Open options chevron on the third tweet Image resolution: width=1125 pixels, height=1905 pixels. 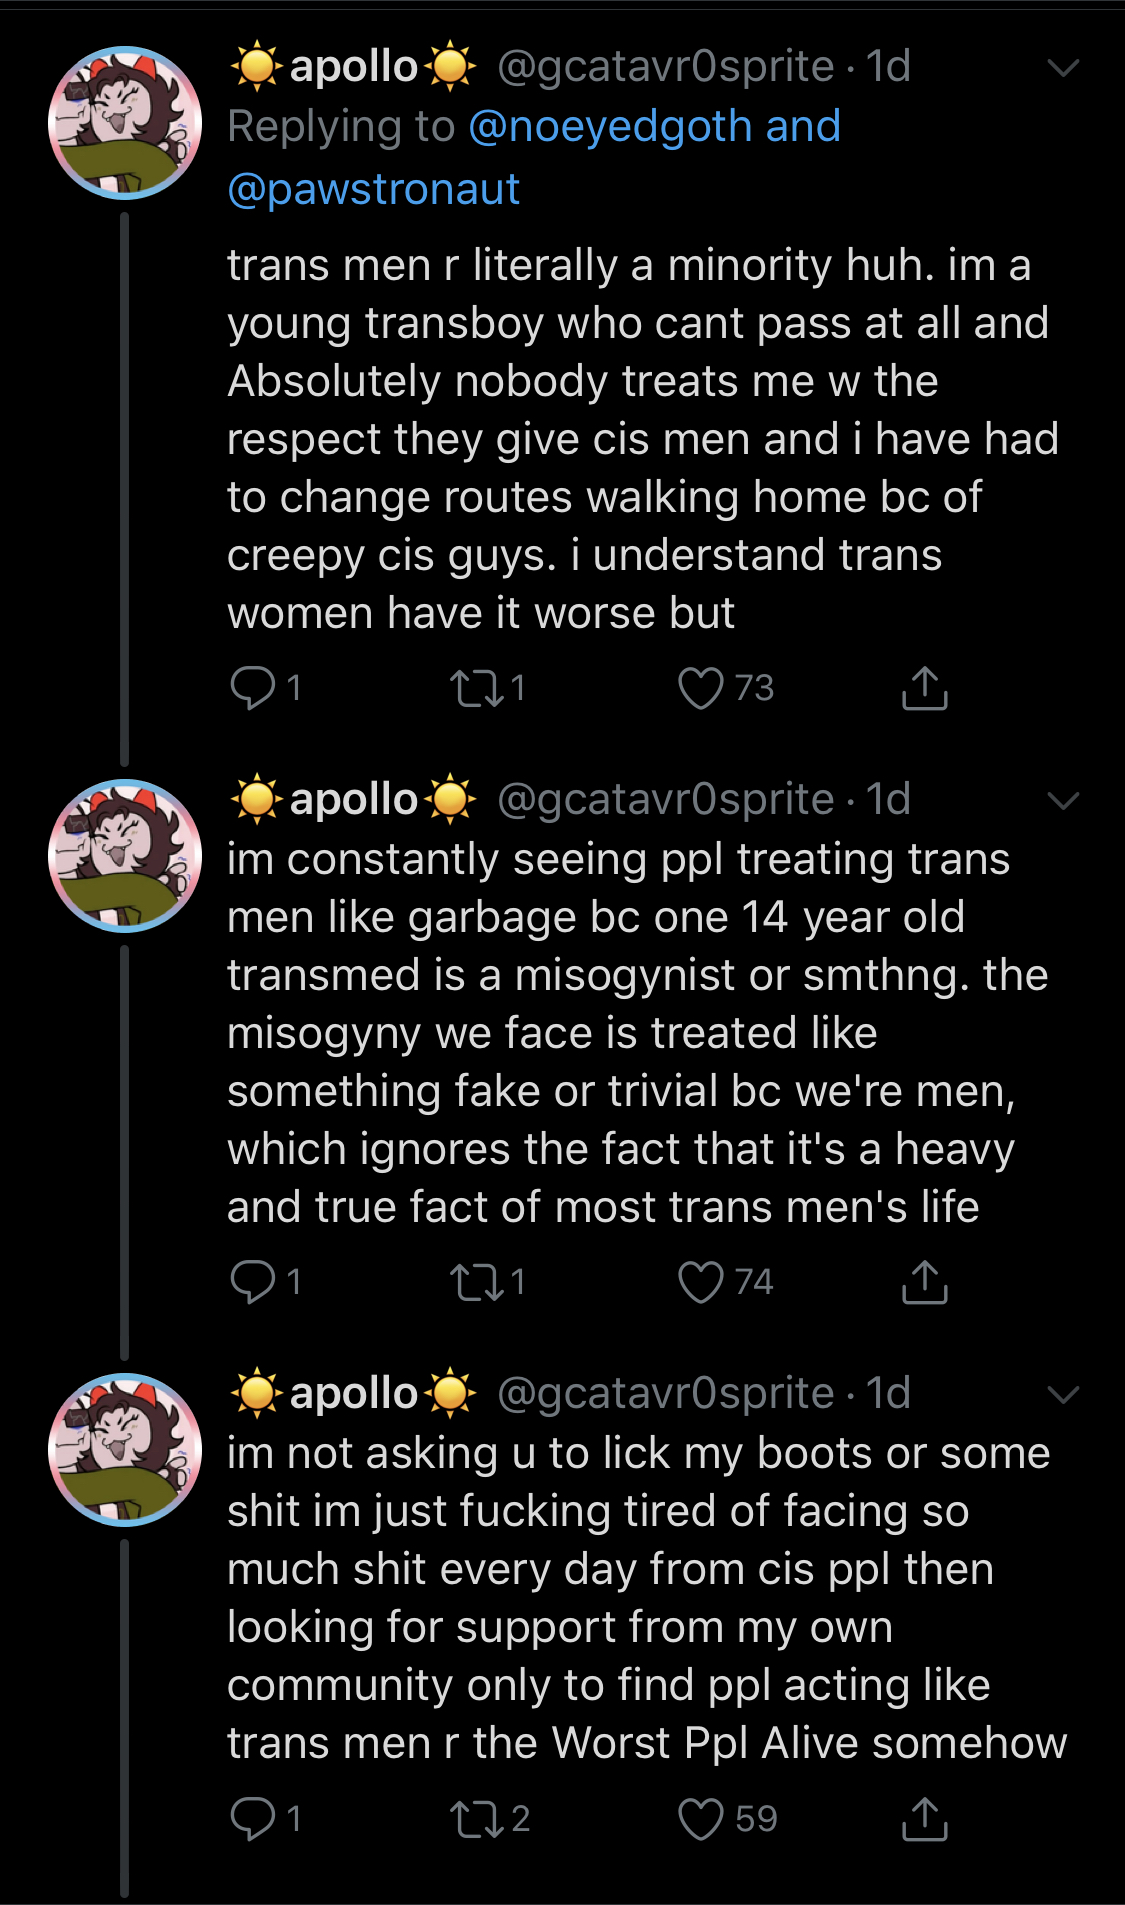pyautogui.click(x=1062, y=1394)
